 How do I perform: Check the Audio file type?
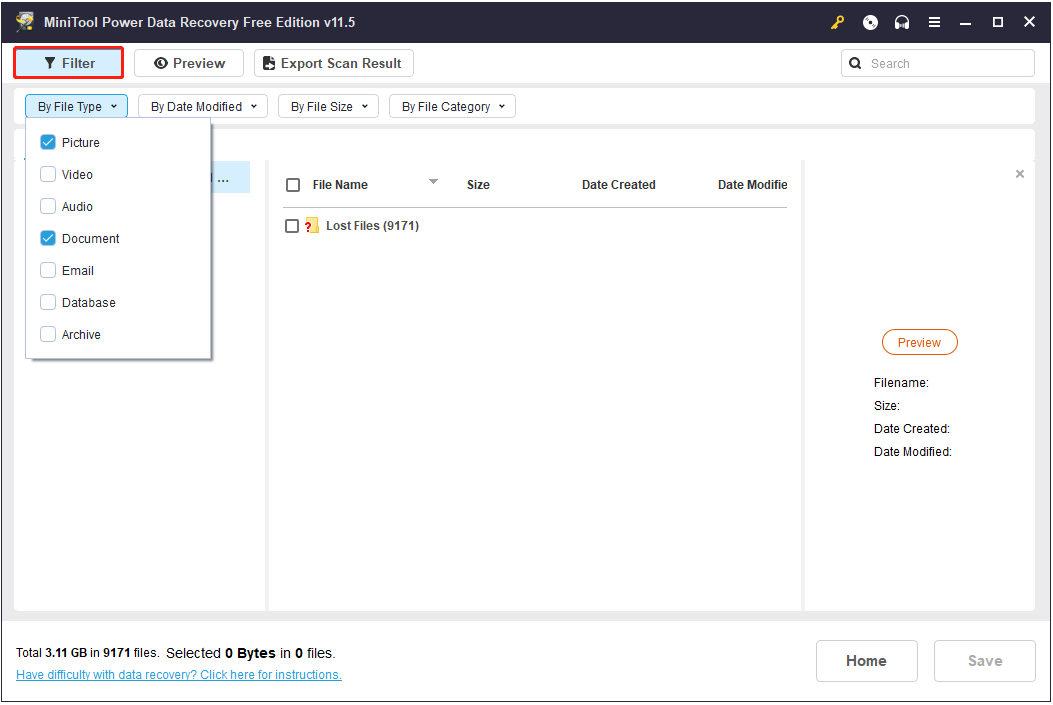(x=48, y=206)
